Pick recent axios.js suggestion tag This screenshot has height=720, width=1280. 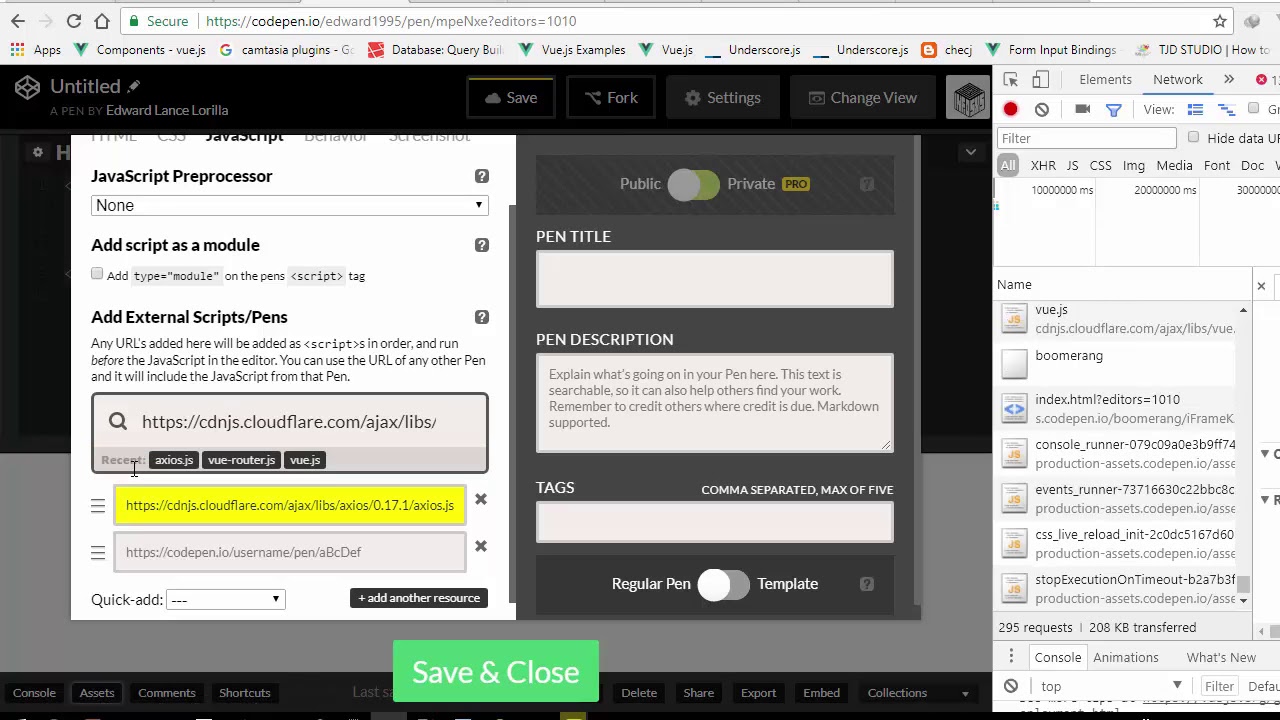pos(174,460)
